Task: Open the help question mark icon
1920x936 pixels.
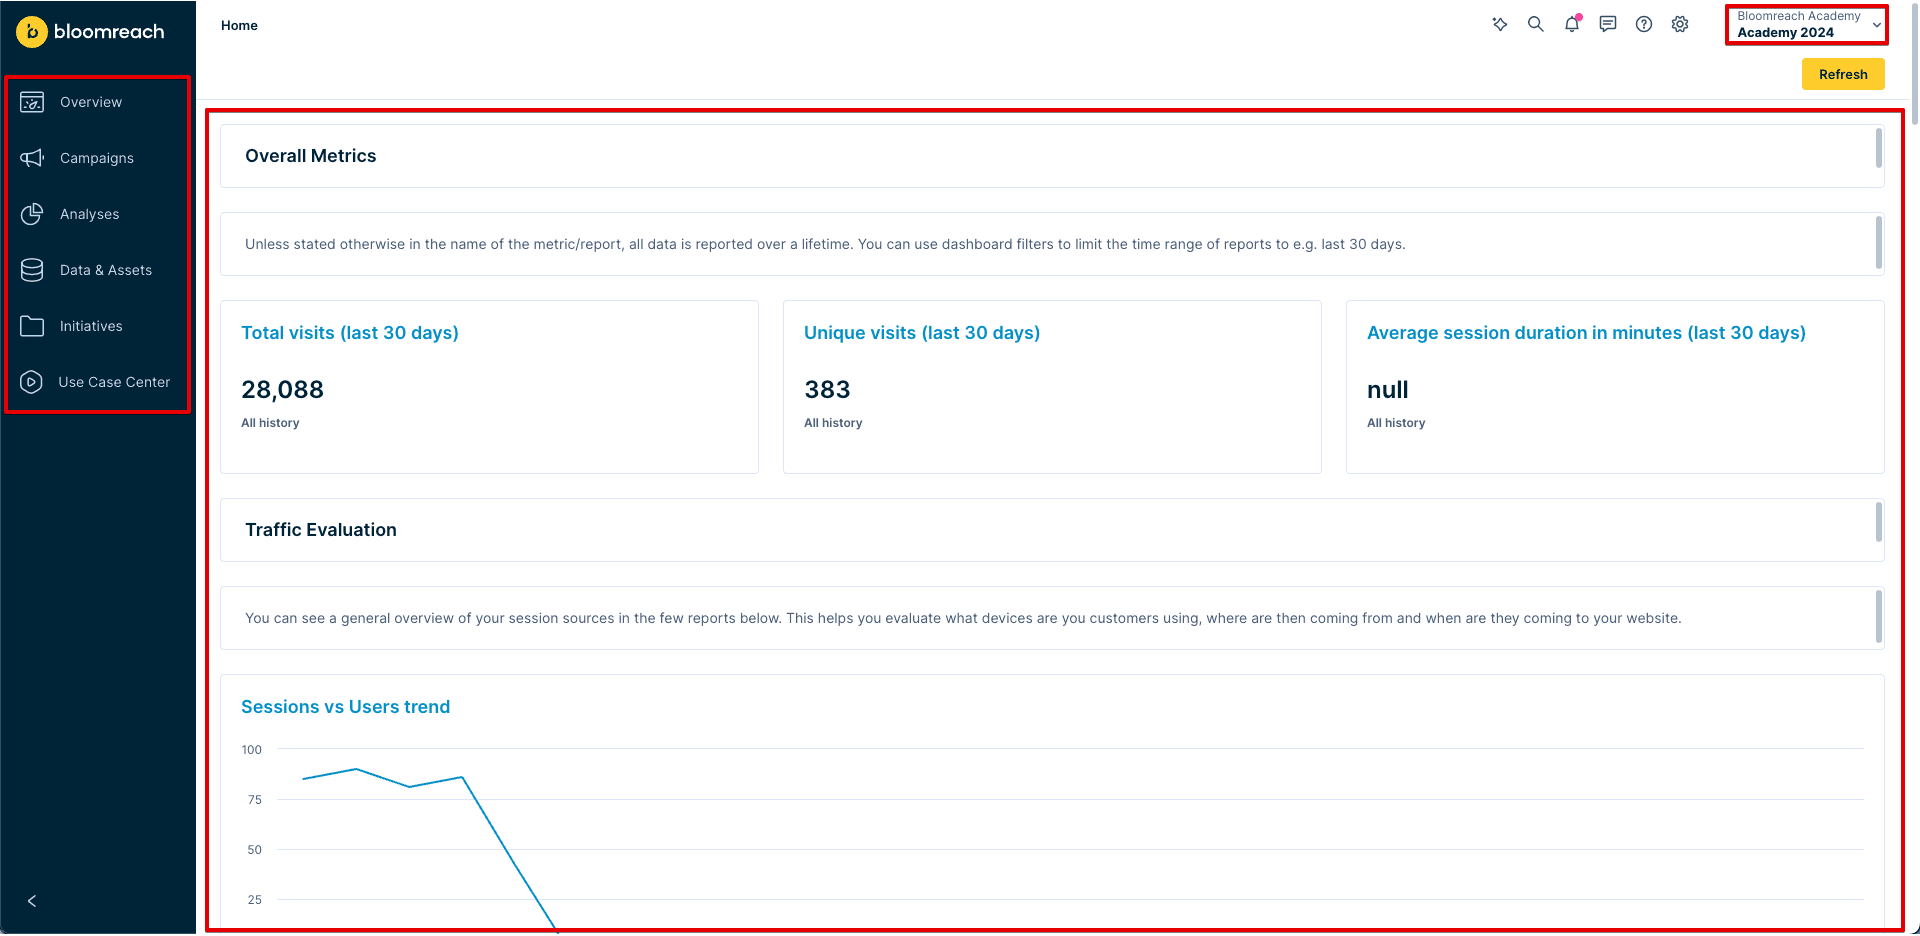Action: [1644, 24]
